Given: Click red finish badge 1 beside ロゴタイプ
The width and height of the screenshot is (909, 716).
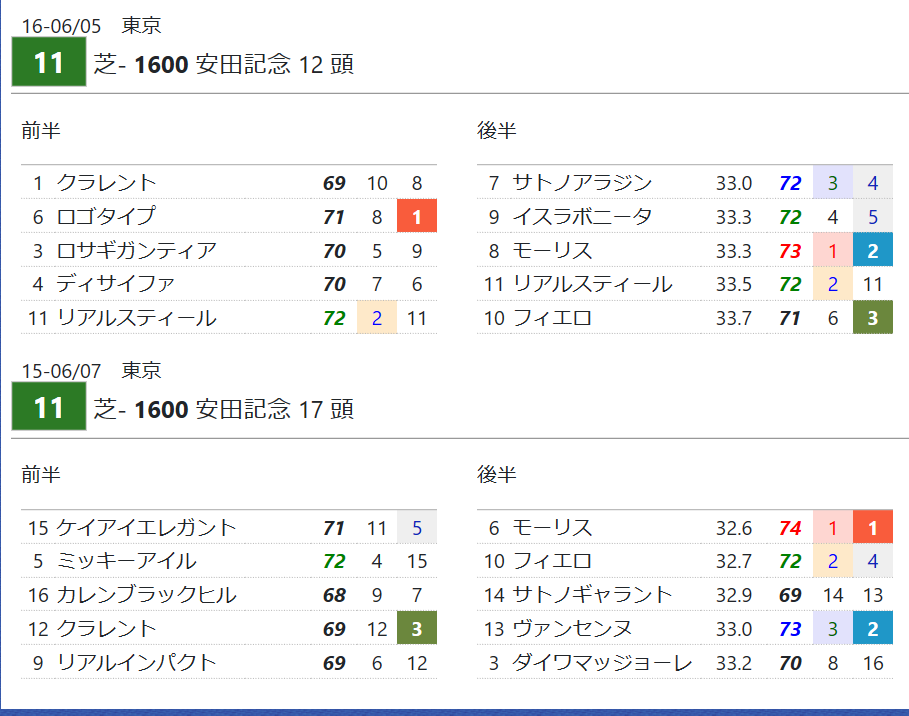Looking at the screenshot, I should tap(417, 216).
